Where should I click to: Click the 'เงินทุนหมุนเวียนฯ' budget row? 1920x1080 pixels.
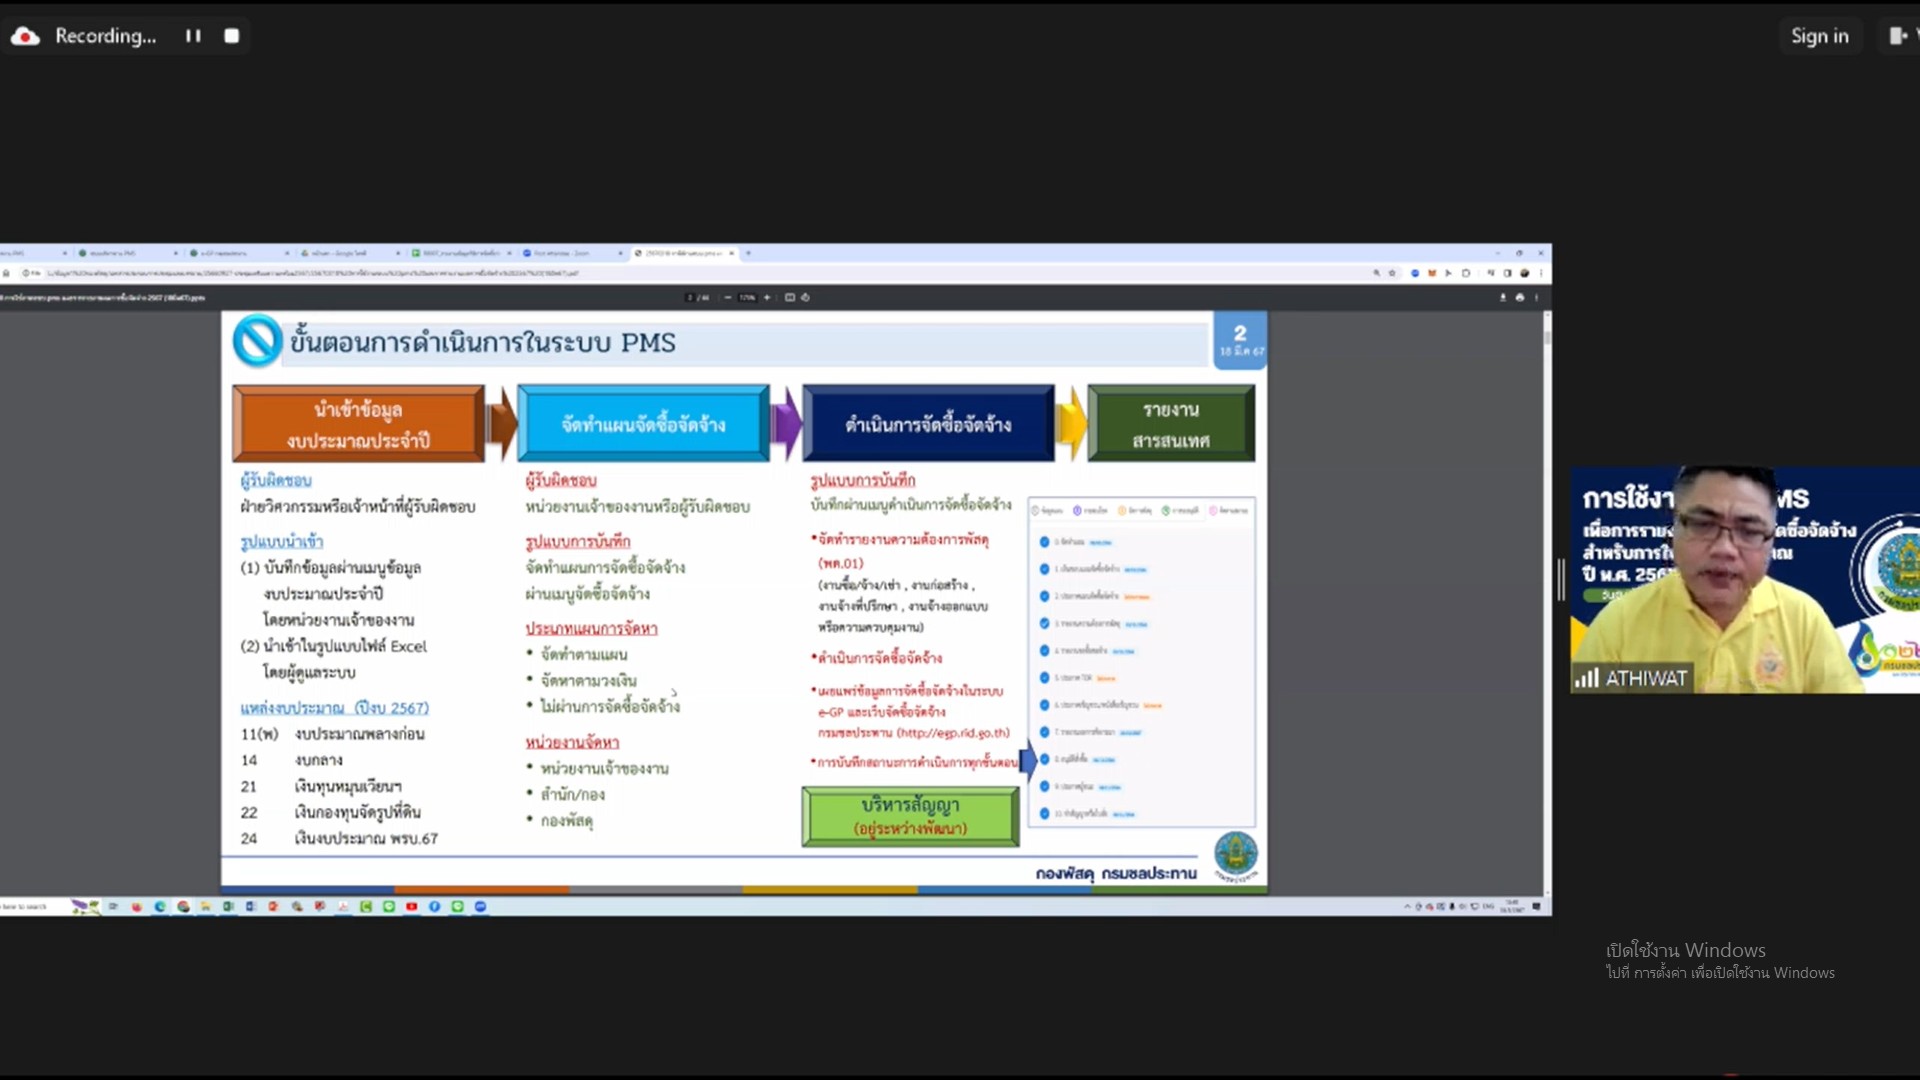tap(320, 786)
